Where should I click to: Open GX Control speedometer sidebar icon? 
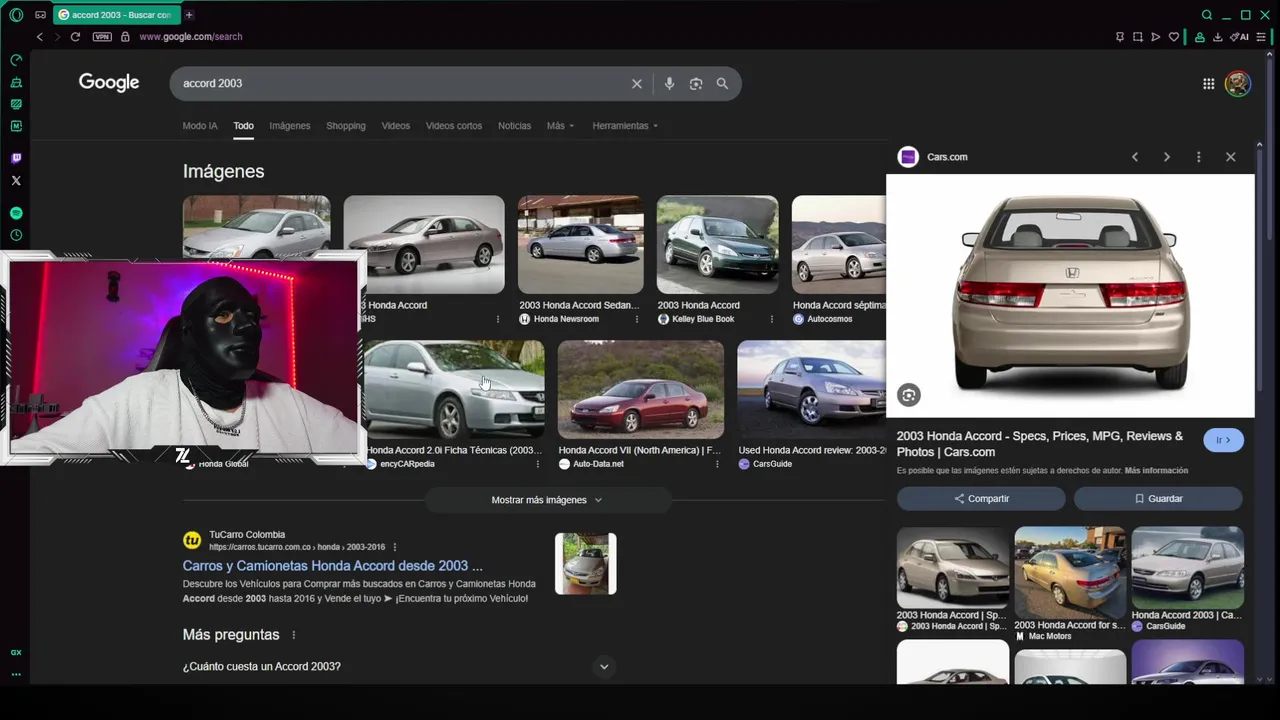coord(16,60)
